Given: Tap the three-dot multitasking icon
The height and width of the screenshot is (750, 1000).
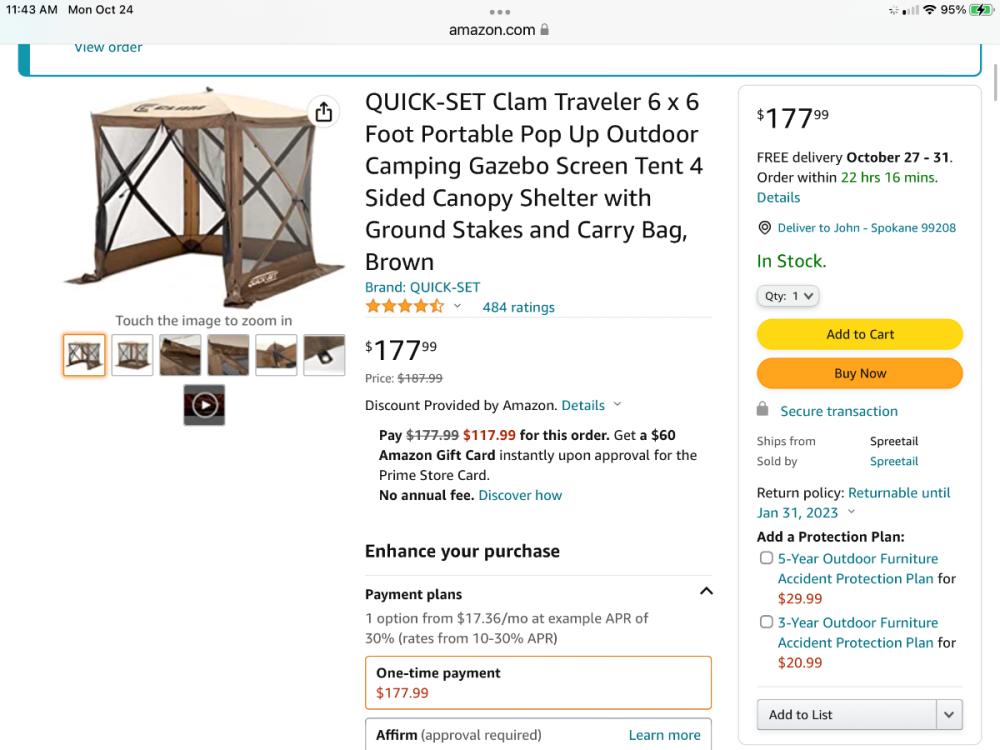Looking at the screenshot, I should point(500,12).
